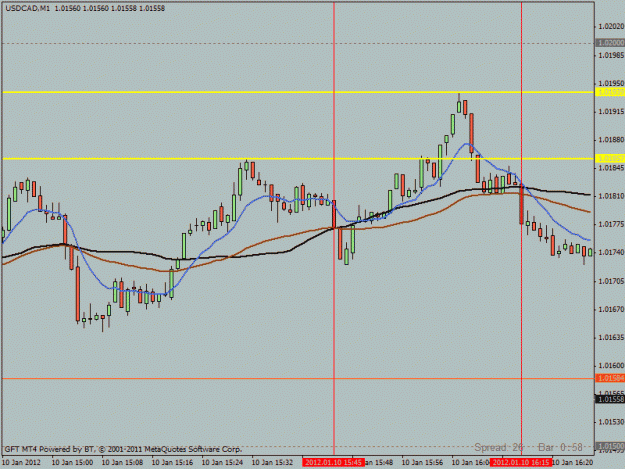Click the long red candle on the 16:15 line
625x469 pixels.
pyautogui.click(x=521, y=204)
